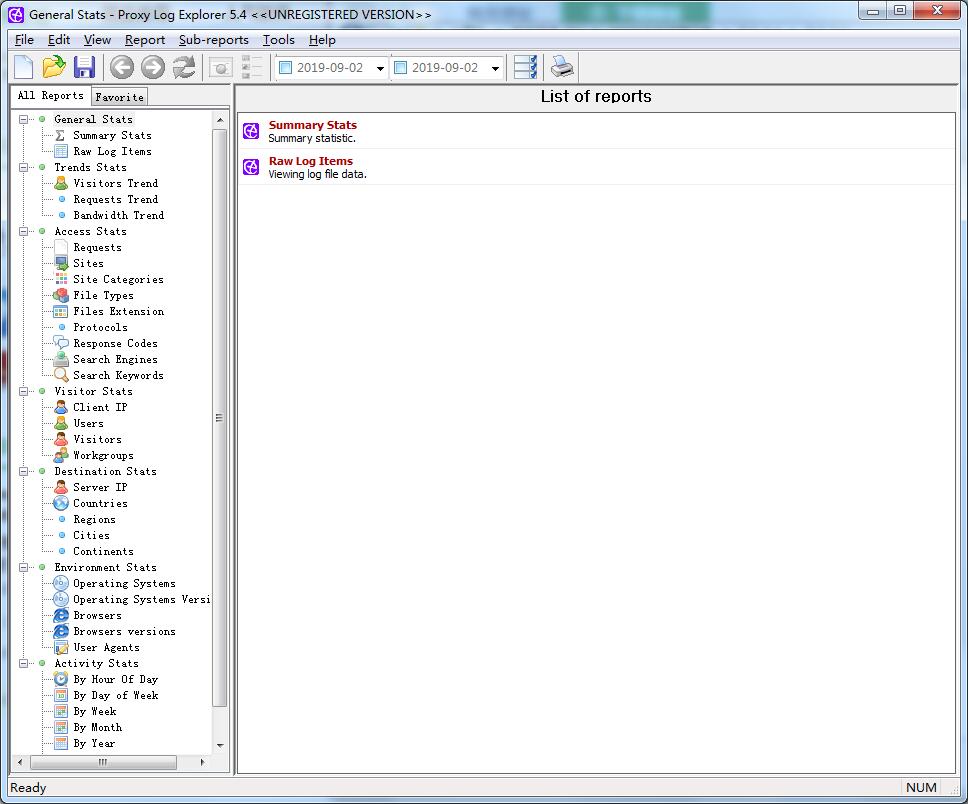Click the Browsers tree icon
The image size is (968, 804).
[61, 615]
